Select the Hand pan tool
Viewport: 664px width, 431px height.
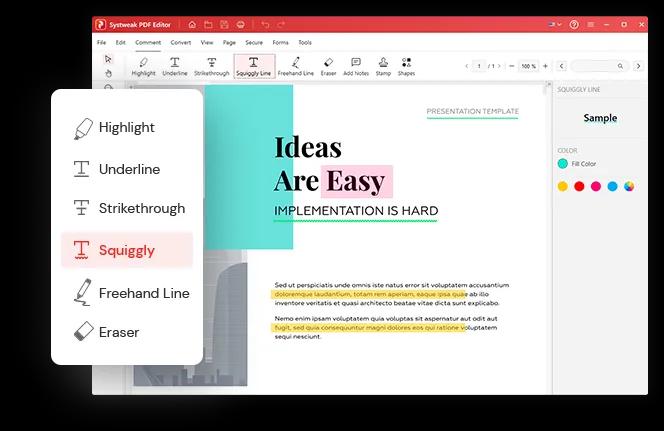click(108, 73)
